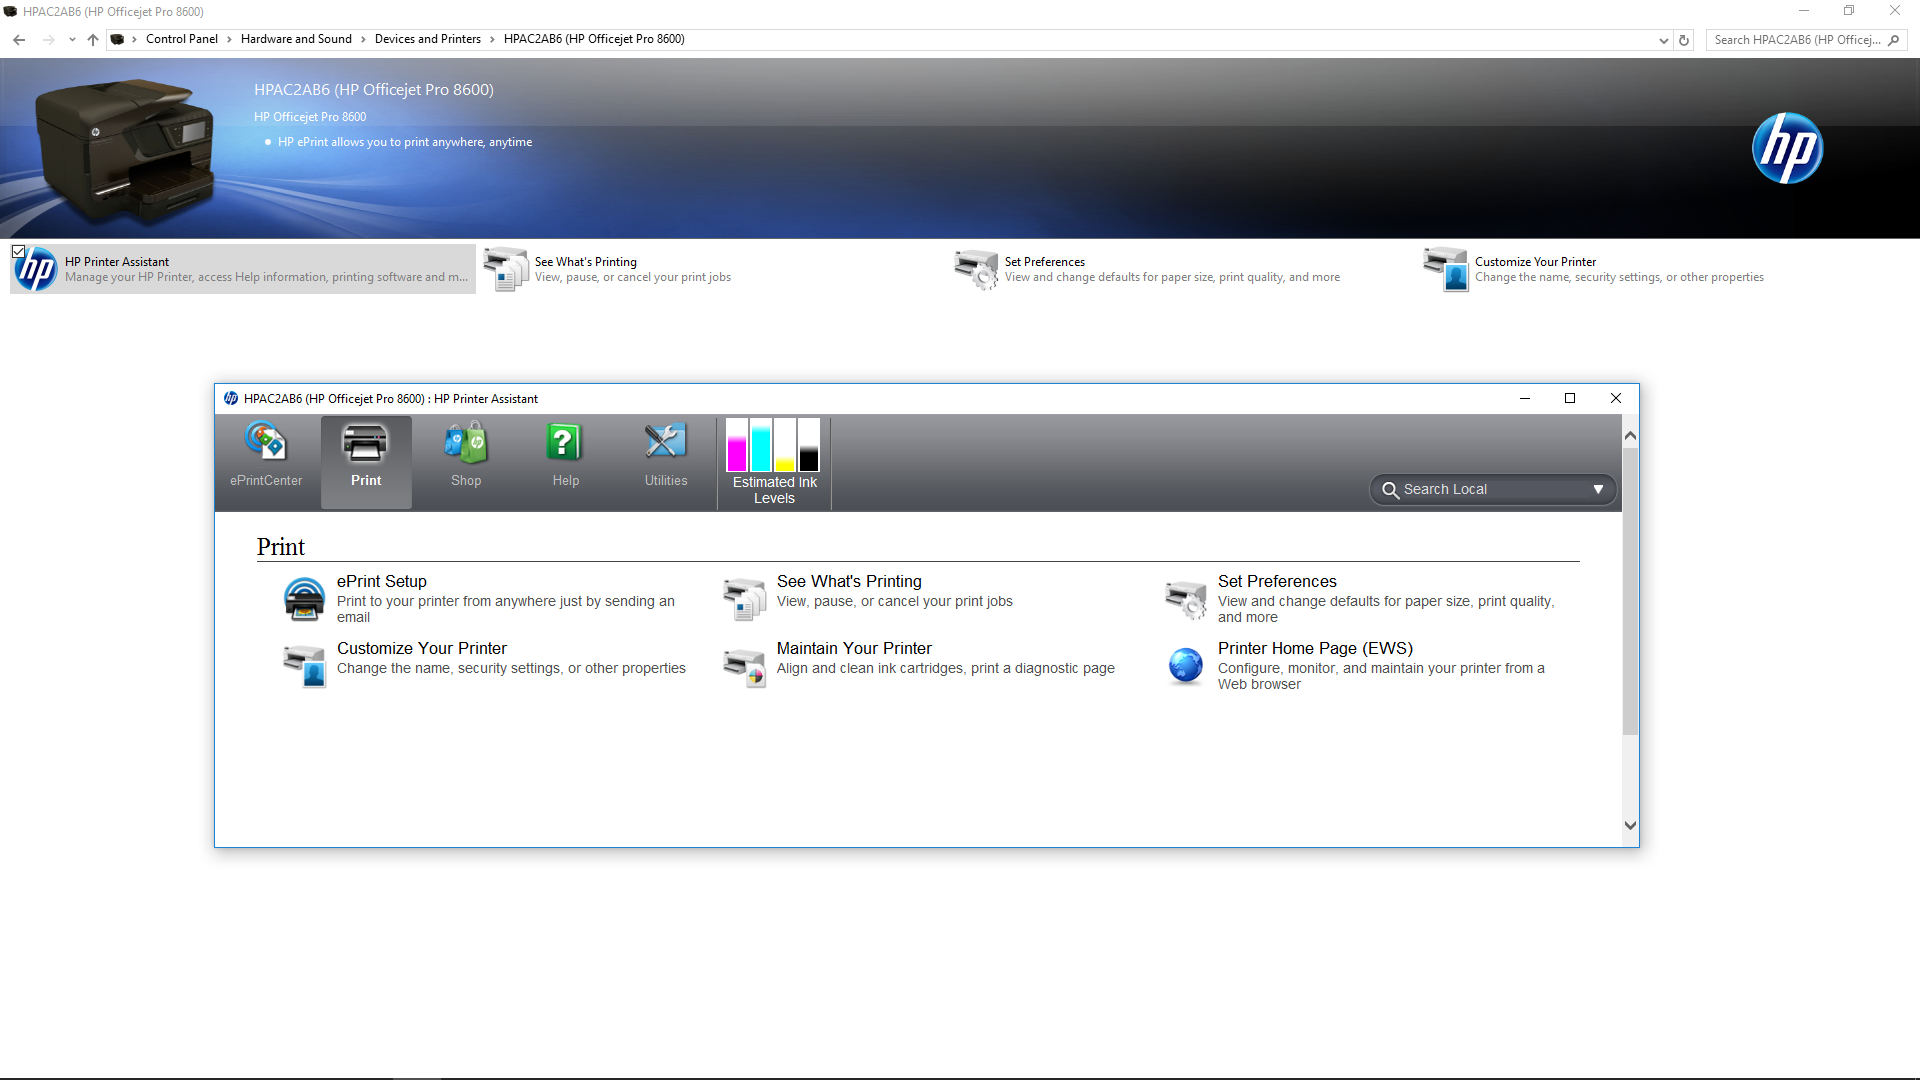Viewport: 1920px width, 1080px height.
Task: Click the Maintain Your Printer icon
Action: pos(743,666)
